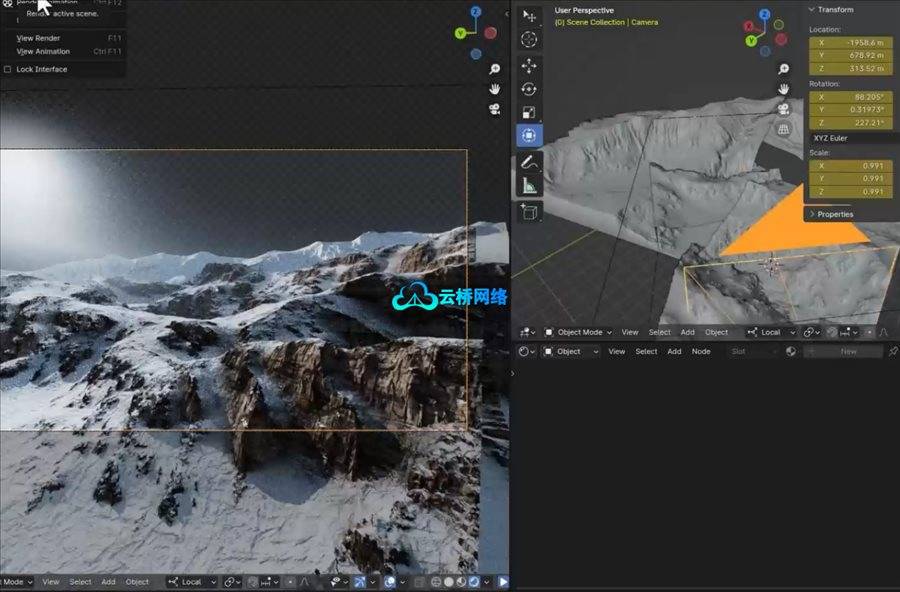The width and height of the screenshot is (900, 592).
Task: Switch right viewport to orthographic grid view
Action: (784, 129)
